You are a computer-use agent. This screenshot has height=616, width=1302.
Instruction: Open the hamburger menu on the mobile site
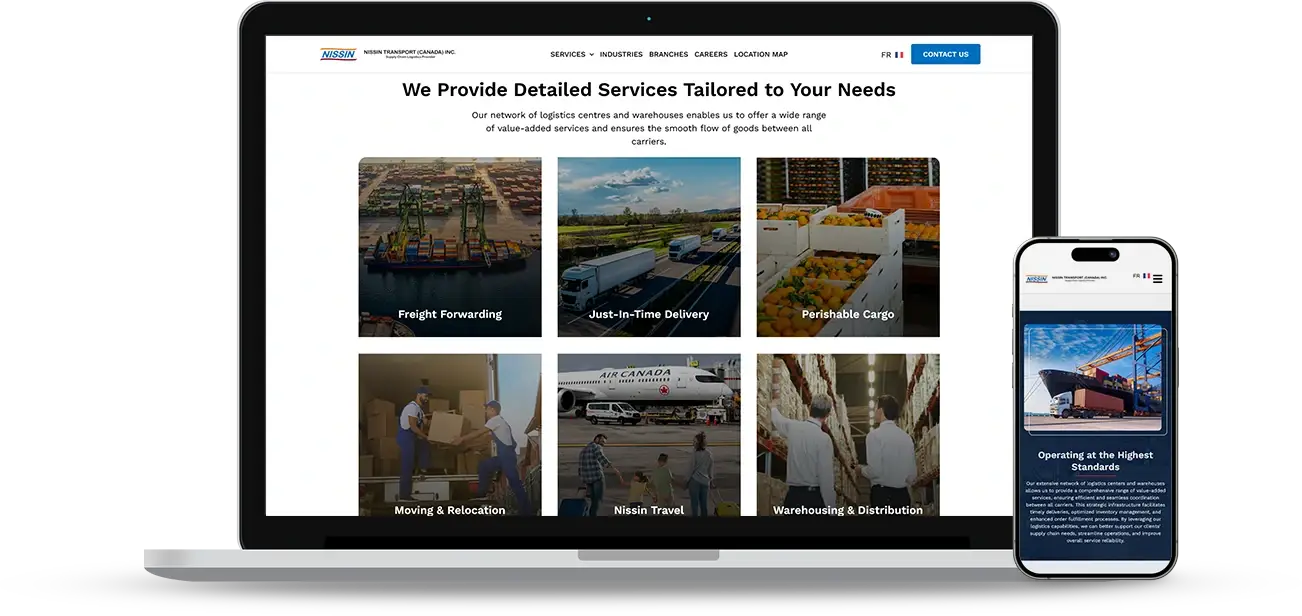pos(1158,278)
